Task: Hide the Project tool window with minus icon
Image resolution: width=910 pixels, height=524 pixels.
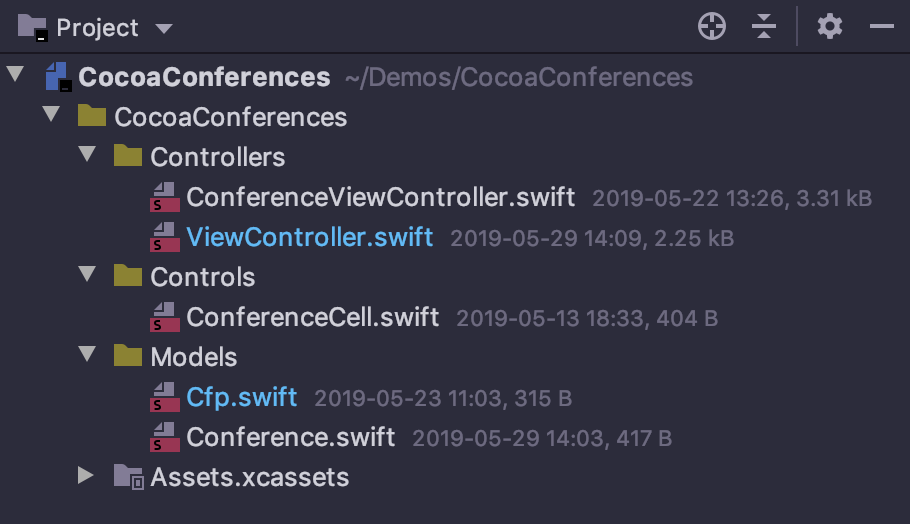Action: [x=882, y=26]
